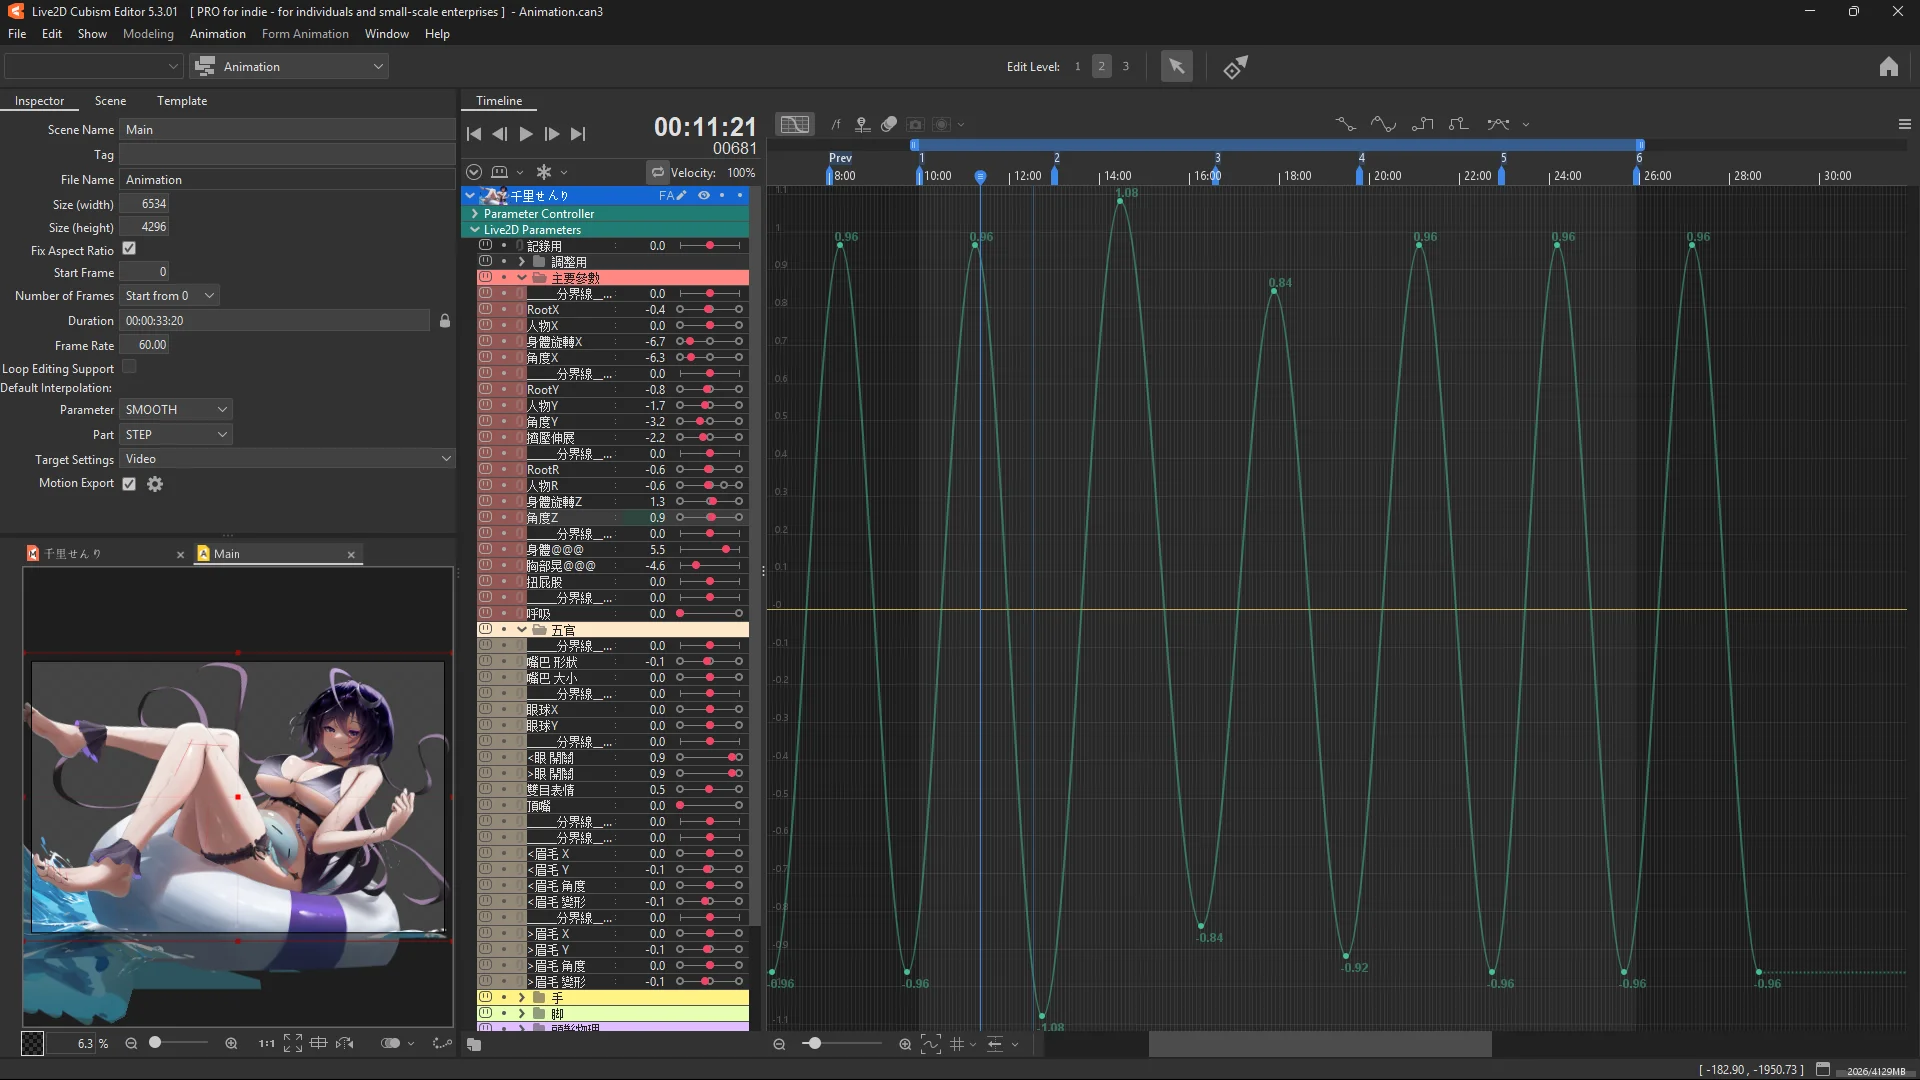Screen dimensions: 1920x1080
Task: Open the Animation workspace dropdown
Action: click(289, 67)
